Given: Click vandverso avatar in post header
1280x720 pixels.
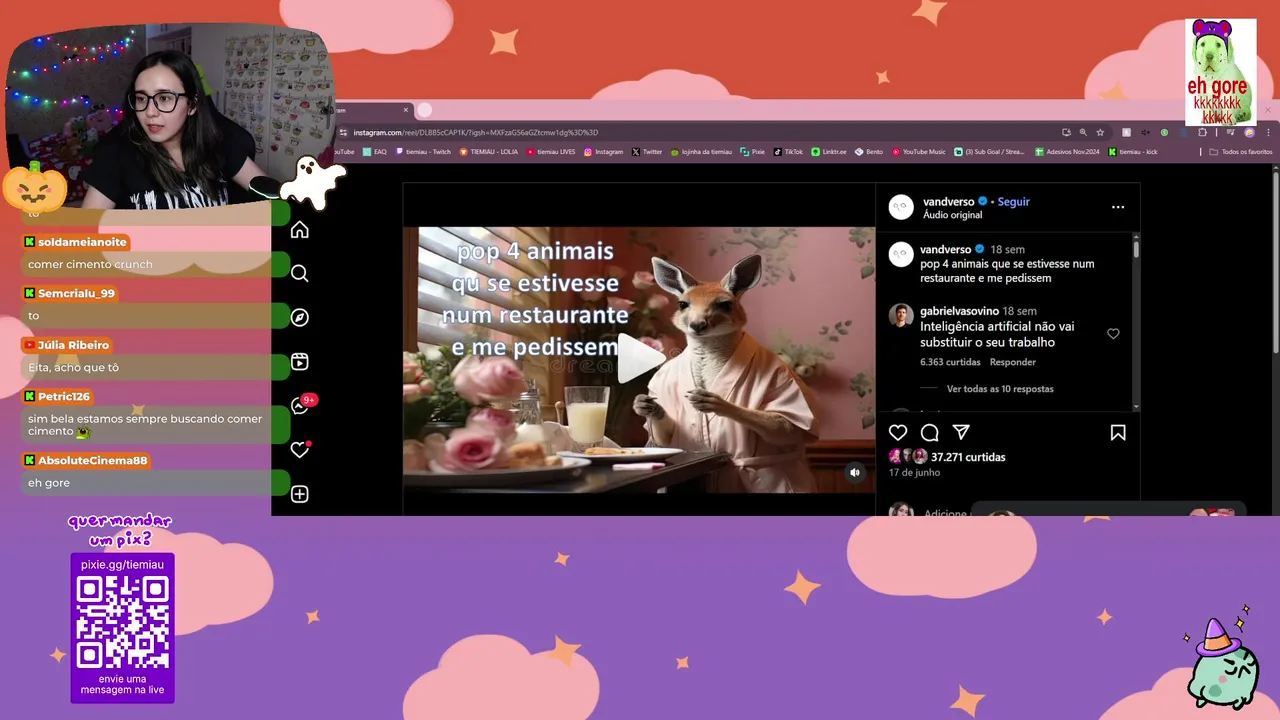Looking at the screenshot, I should tap(901, 207).
